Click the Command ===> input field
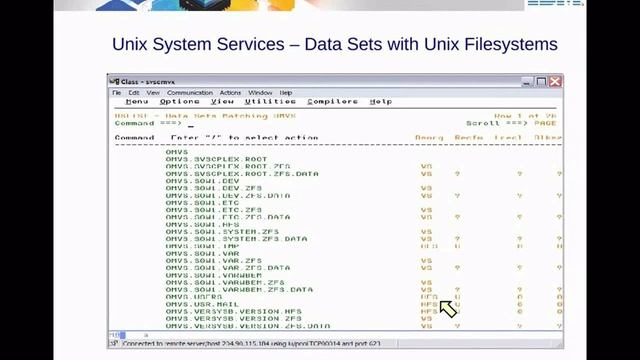 coord(318,123)
